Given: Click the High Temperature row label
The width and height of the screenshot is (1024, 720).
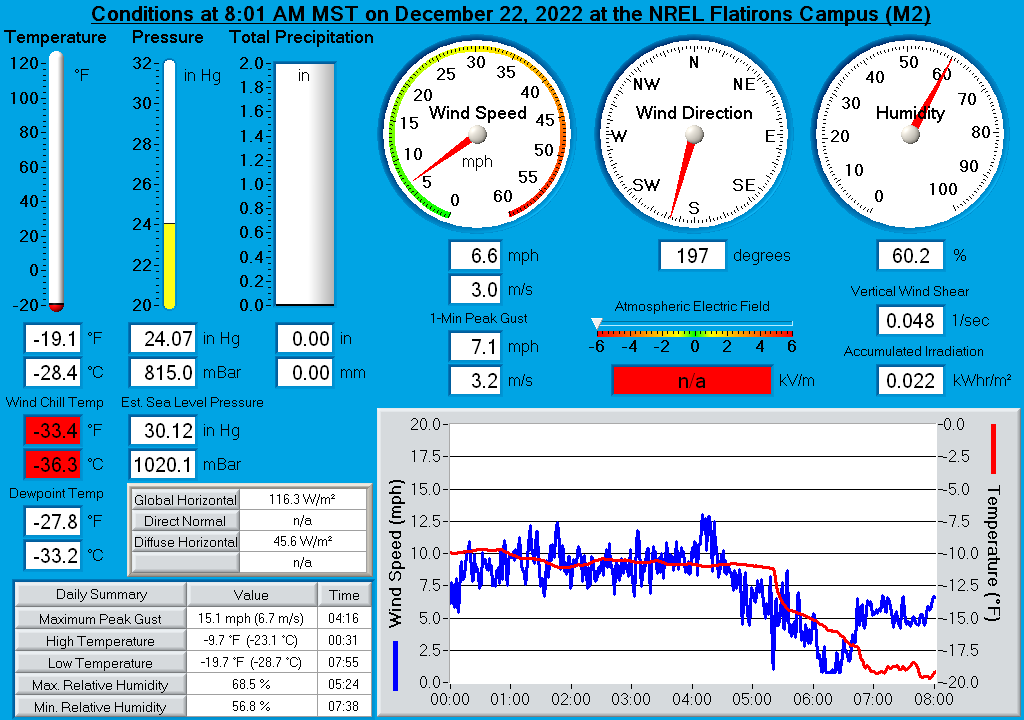Looking at the screenshot, I should [101, 641].
